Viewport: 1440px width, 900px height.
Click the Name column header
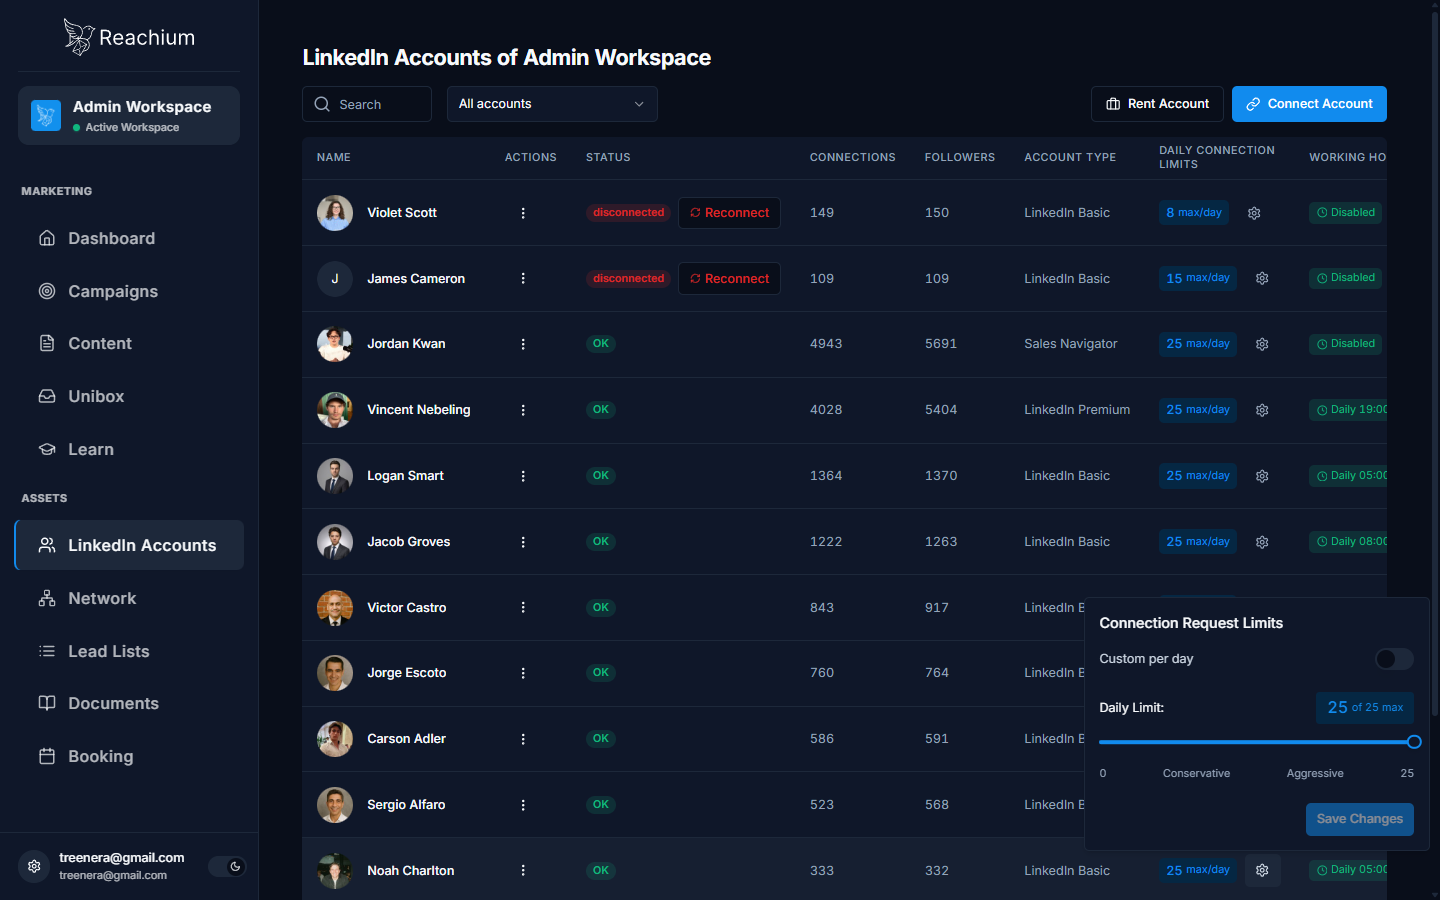334,158
